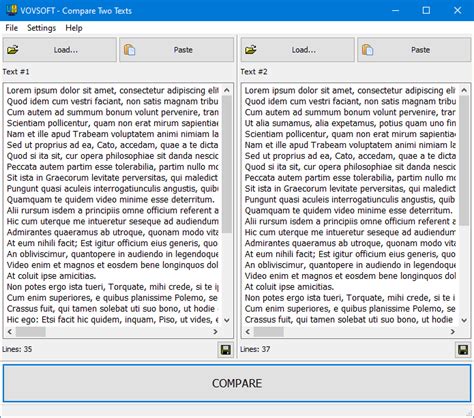Maximize the Compare Two Texts window

click(426, 10)
